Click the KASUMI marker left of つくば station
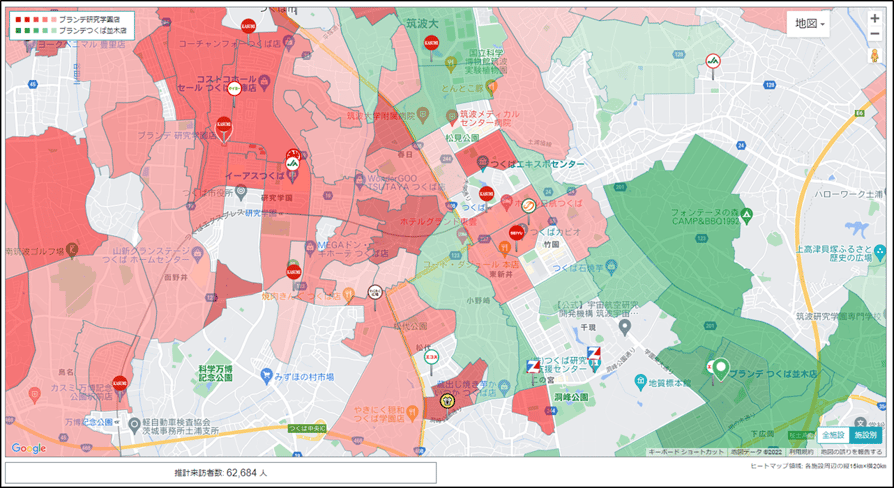This screenshot has width=894, height=488. [x=486, y=194]
